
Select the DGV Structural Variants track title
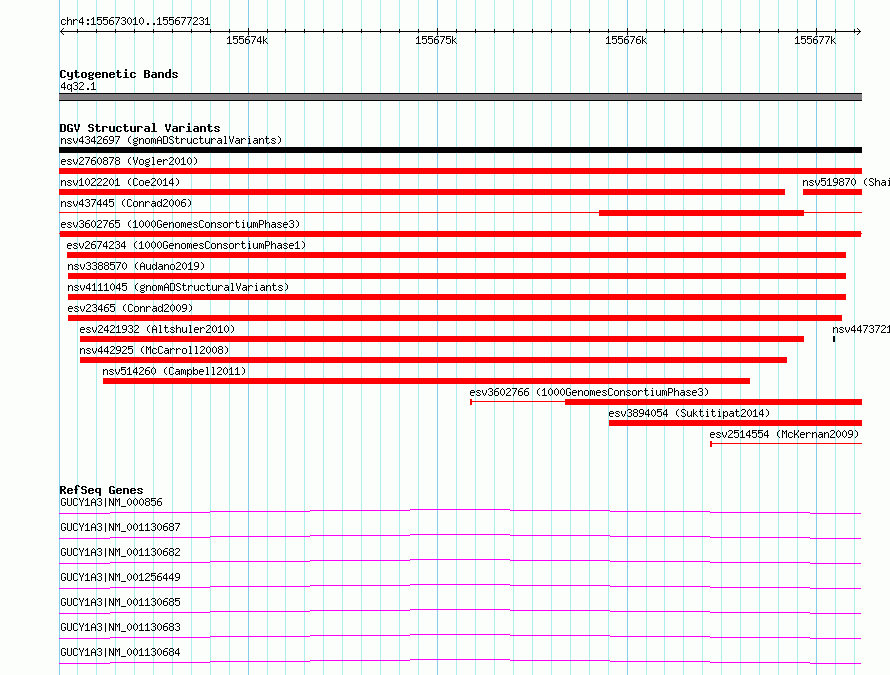pos(140,128)
